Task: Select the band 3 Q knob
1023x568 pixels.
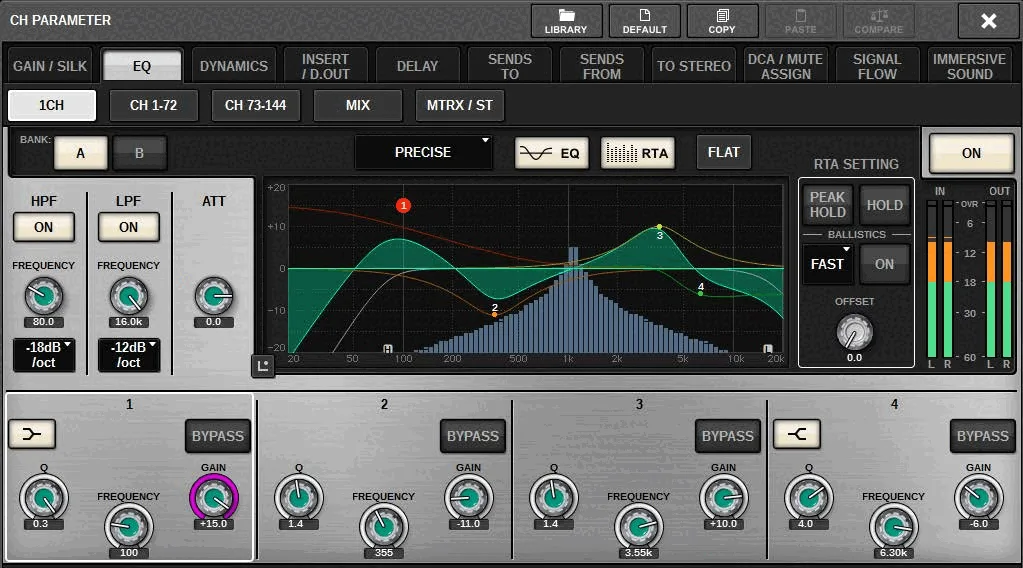Action: 554,499
